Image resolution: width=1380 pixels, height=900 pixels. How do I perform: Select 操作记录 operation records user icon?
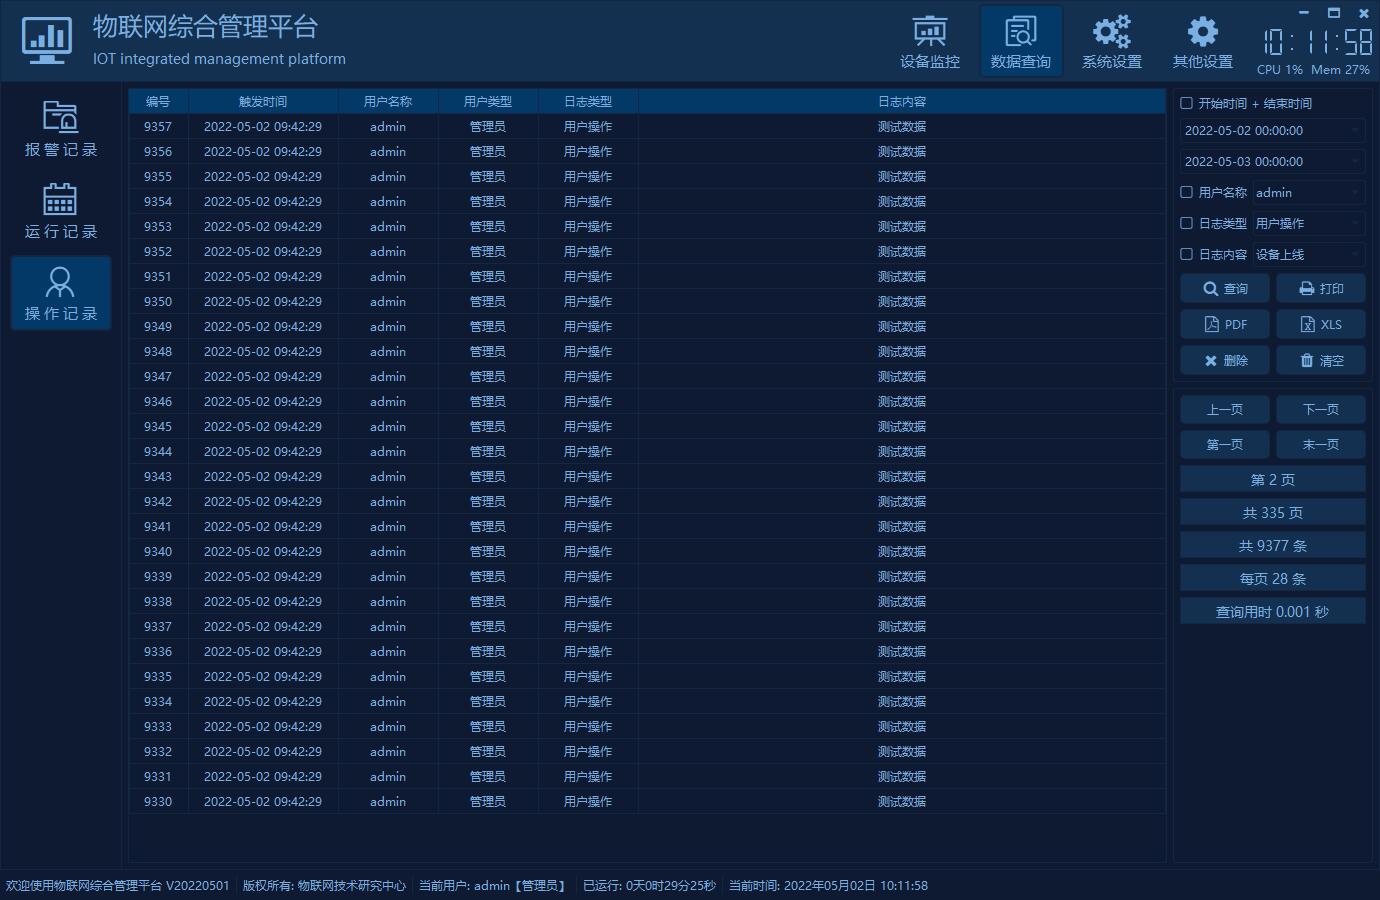tap(60, 282)
